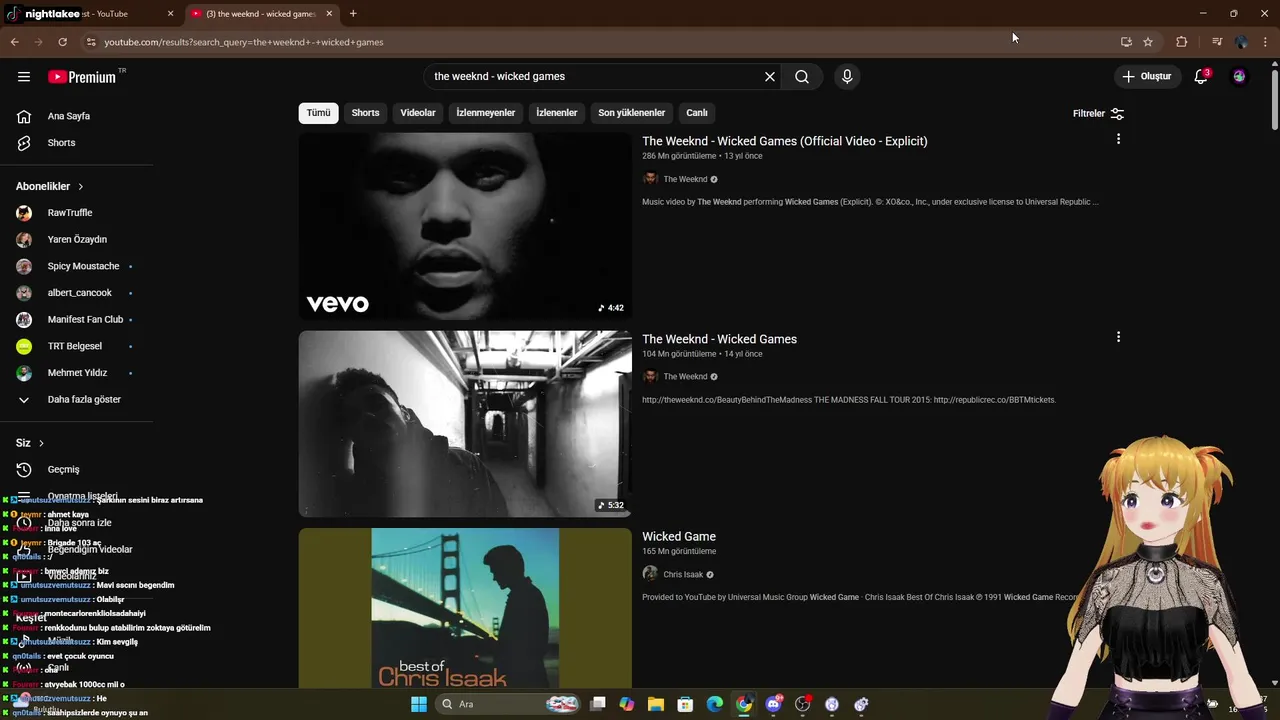The width and height of the screenshot is (1280, 720).
Task: Click the vevo Wicked Games 4:42 thumbnail
Action: pos(465,226)
